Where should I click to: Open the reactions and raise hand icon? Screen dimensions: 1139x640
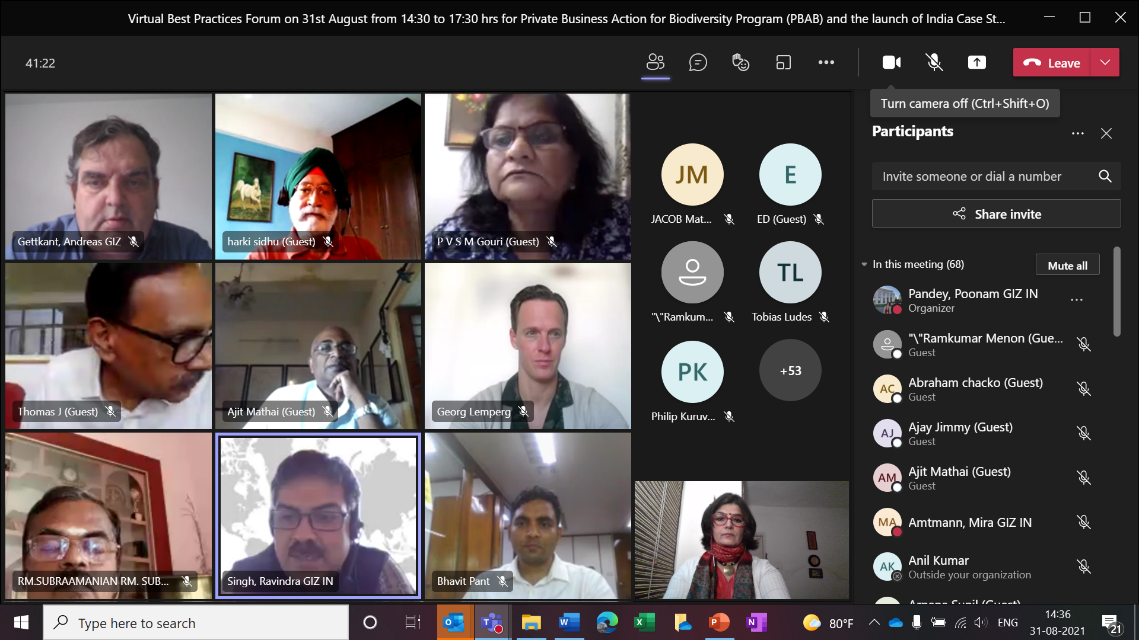[x=741, y=63]
